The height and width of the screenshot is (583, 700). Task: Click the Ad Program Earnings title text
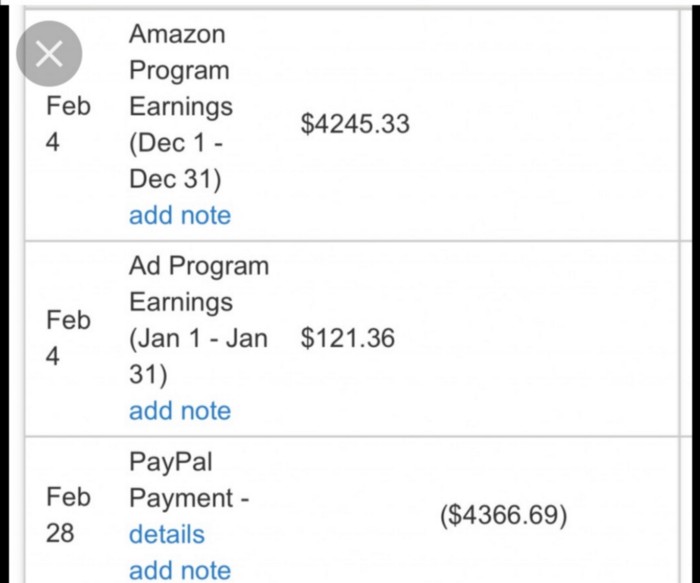(199, 284)
